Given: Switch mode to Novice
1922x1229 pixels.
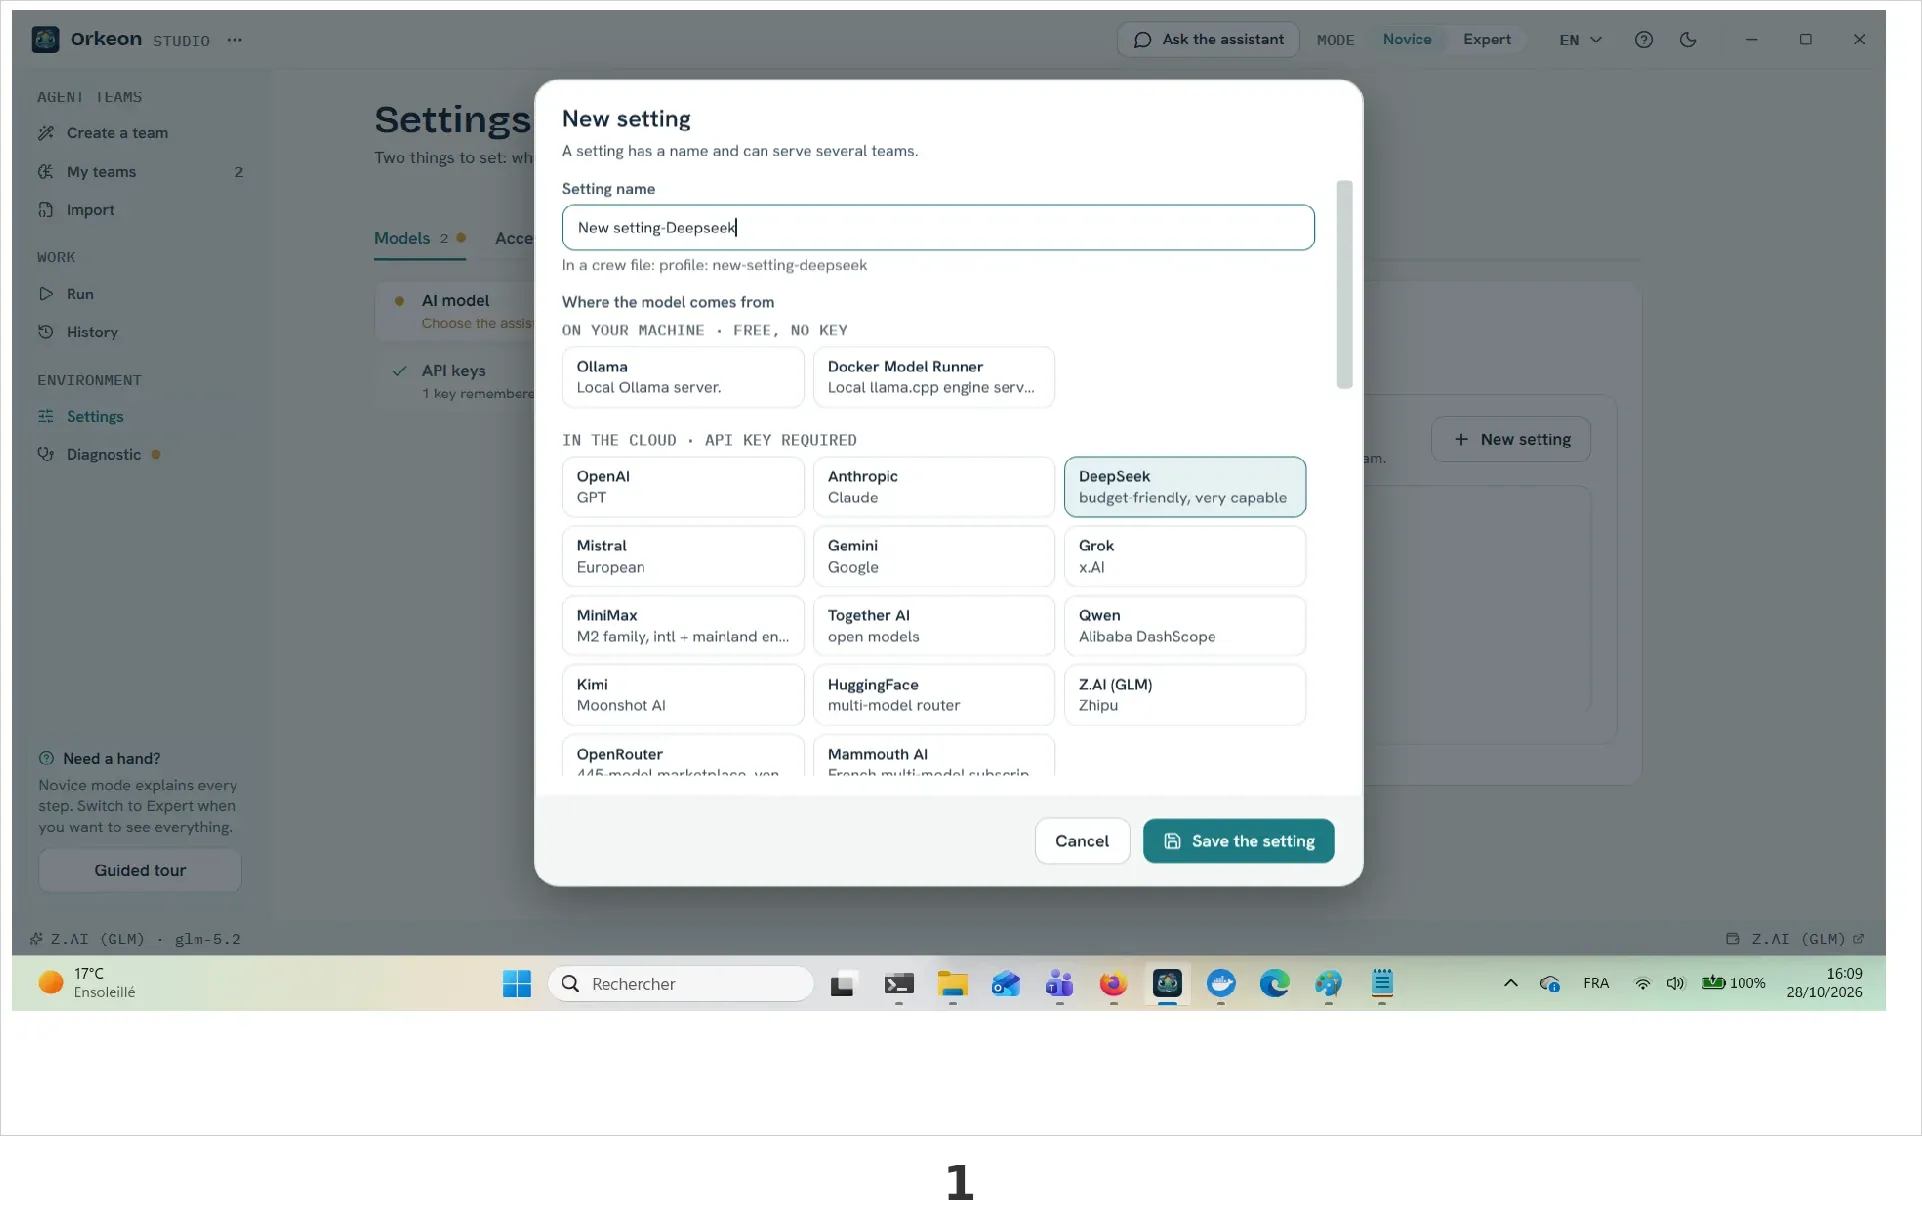Looking at the screenshot, I should pos(1407,39).
